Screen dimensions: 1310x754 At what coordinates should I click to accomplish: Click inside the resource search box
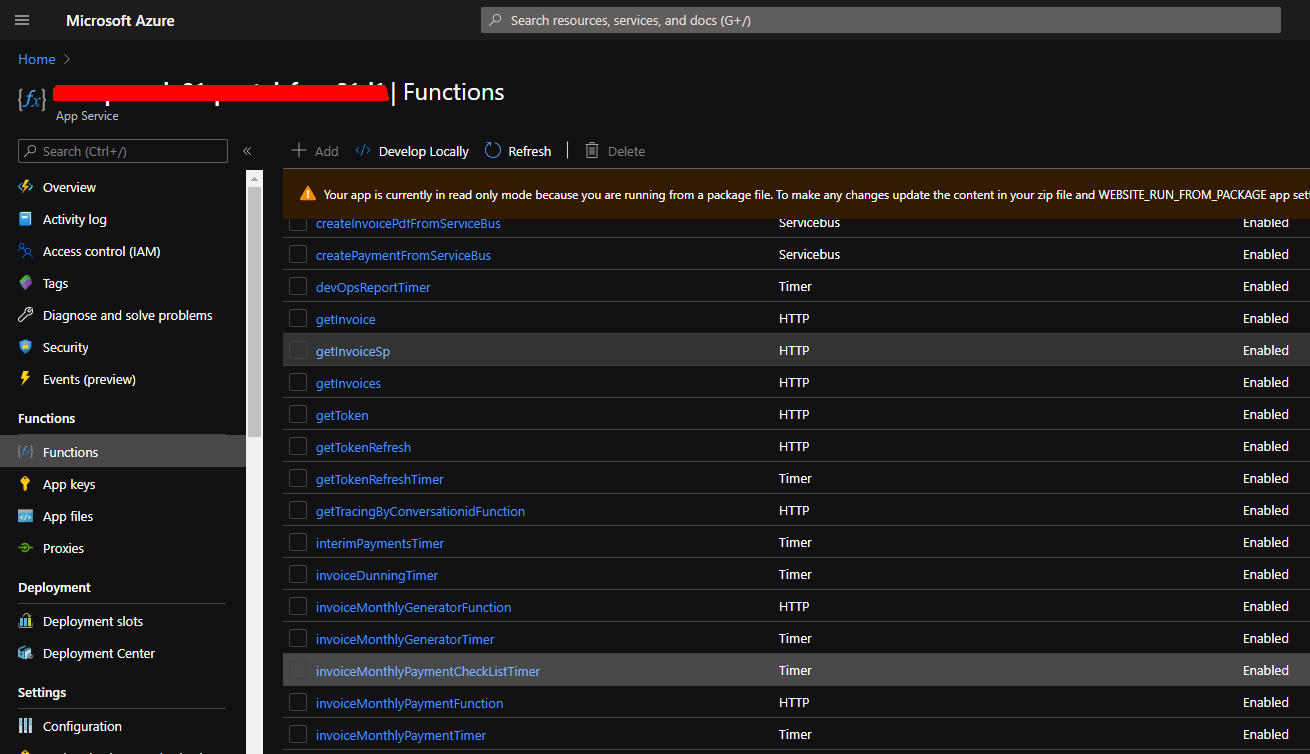[x=880, y=20]
